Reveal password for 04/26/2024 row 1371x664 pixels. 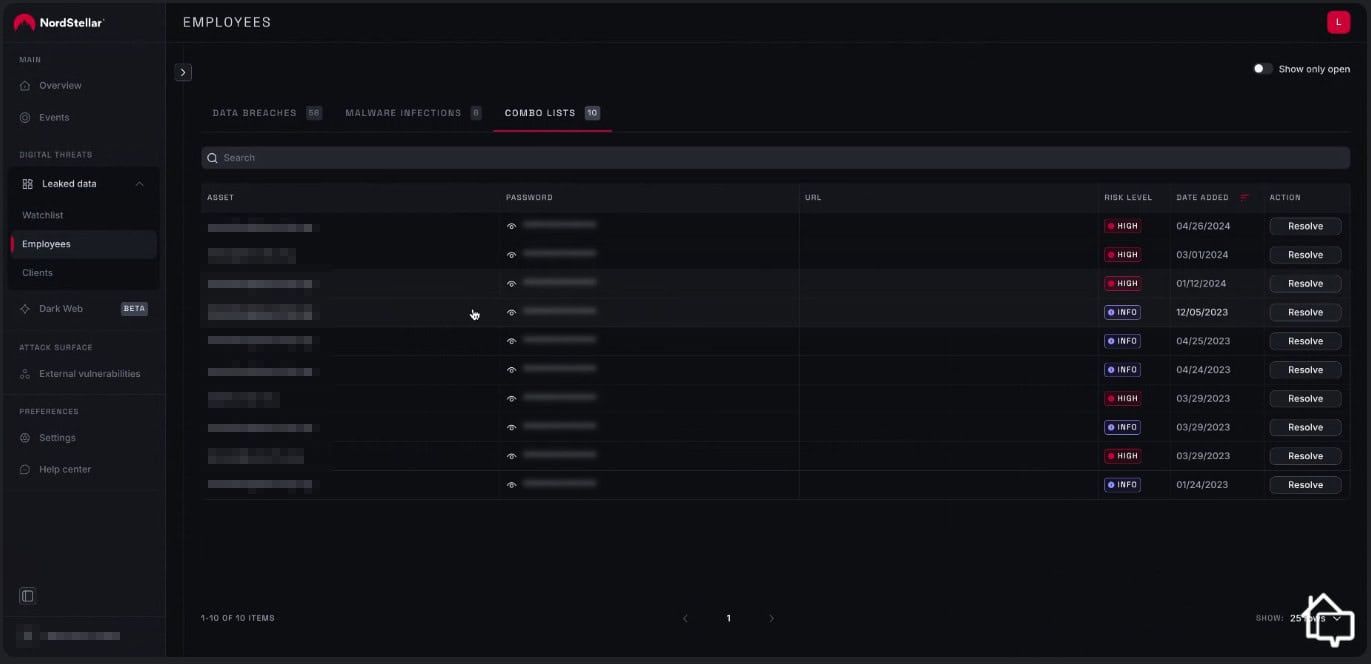point(511,226)
